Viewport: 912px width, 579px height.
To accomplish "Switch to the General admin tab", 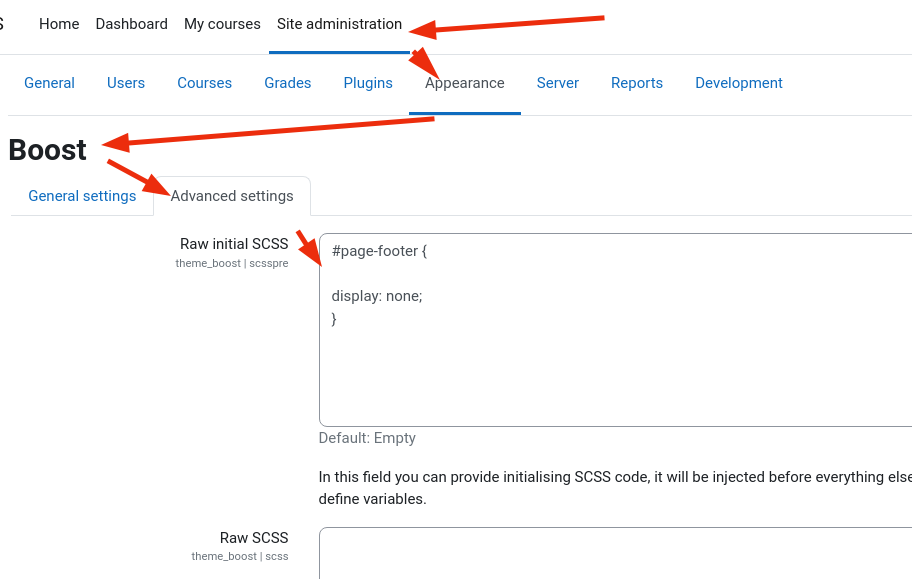I will 49,83.
